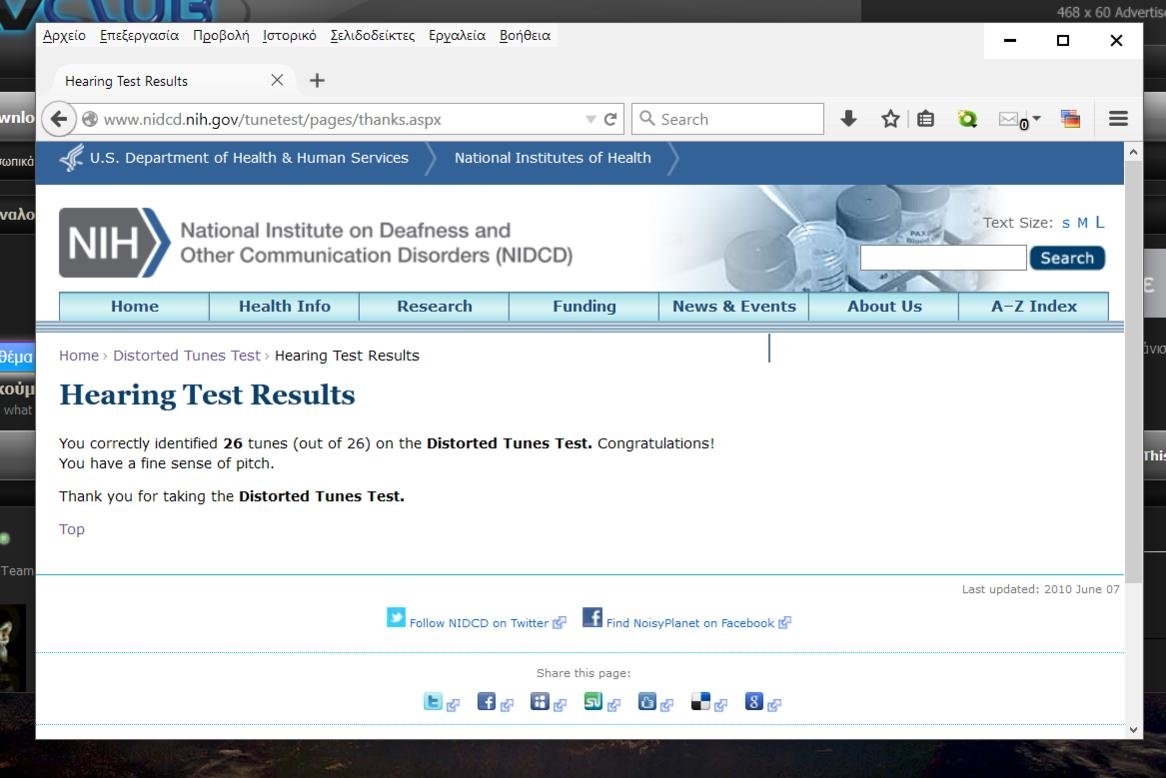Image resolution: width=1166 pixels, height=778 pixels.
Task: Share page via StumbleUpon icon
Action: (x=593, y=702)
